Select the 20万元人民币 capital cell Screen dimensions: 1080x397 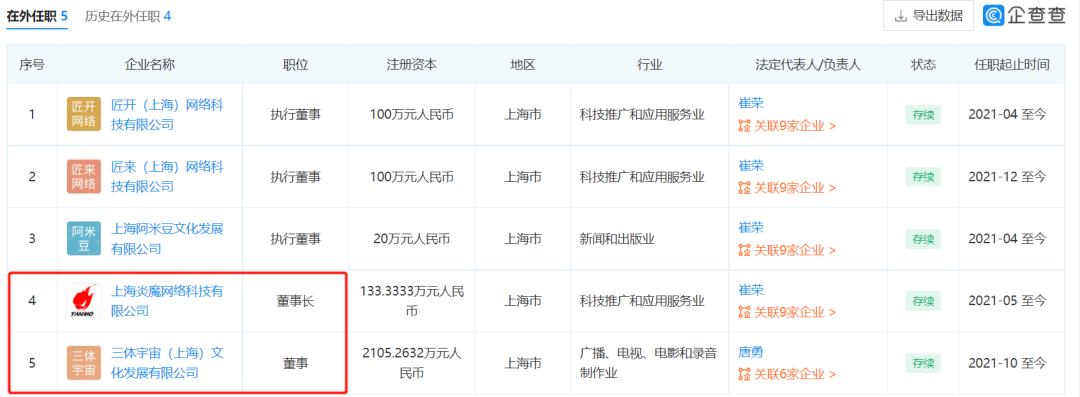[x=412, y=239]
